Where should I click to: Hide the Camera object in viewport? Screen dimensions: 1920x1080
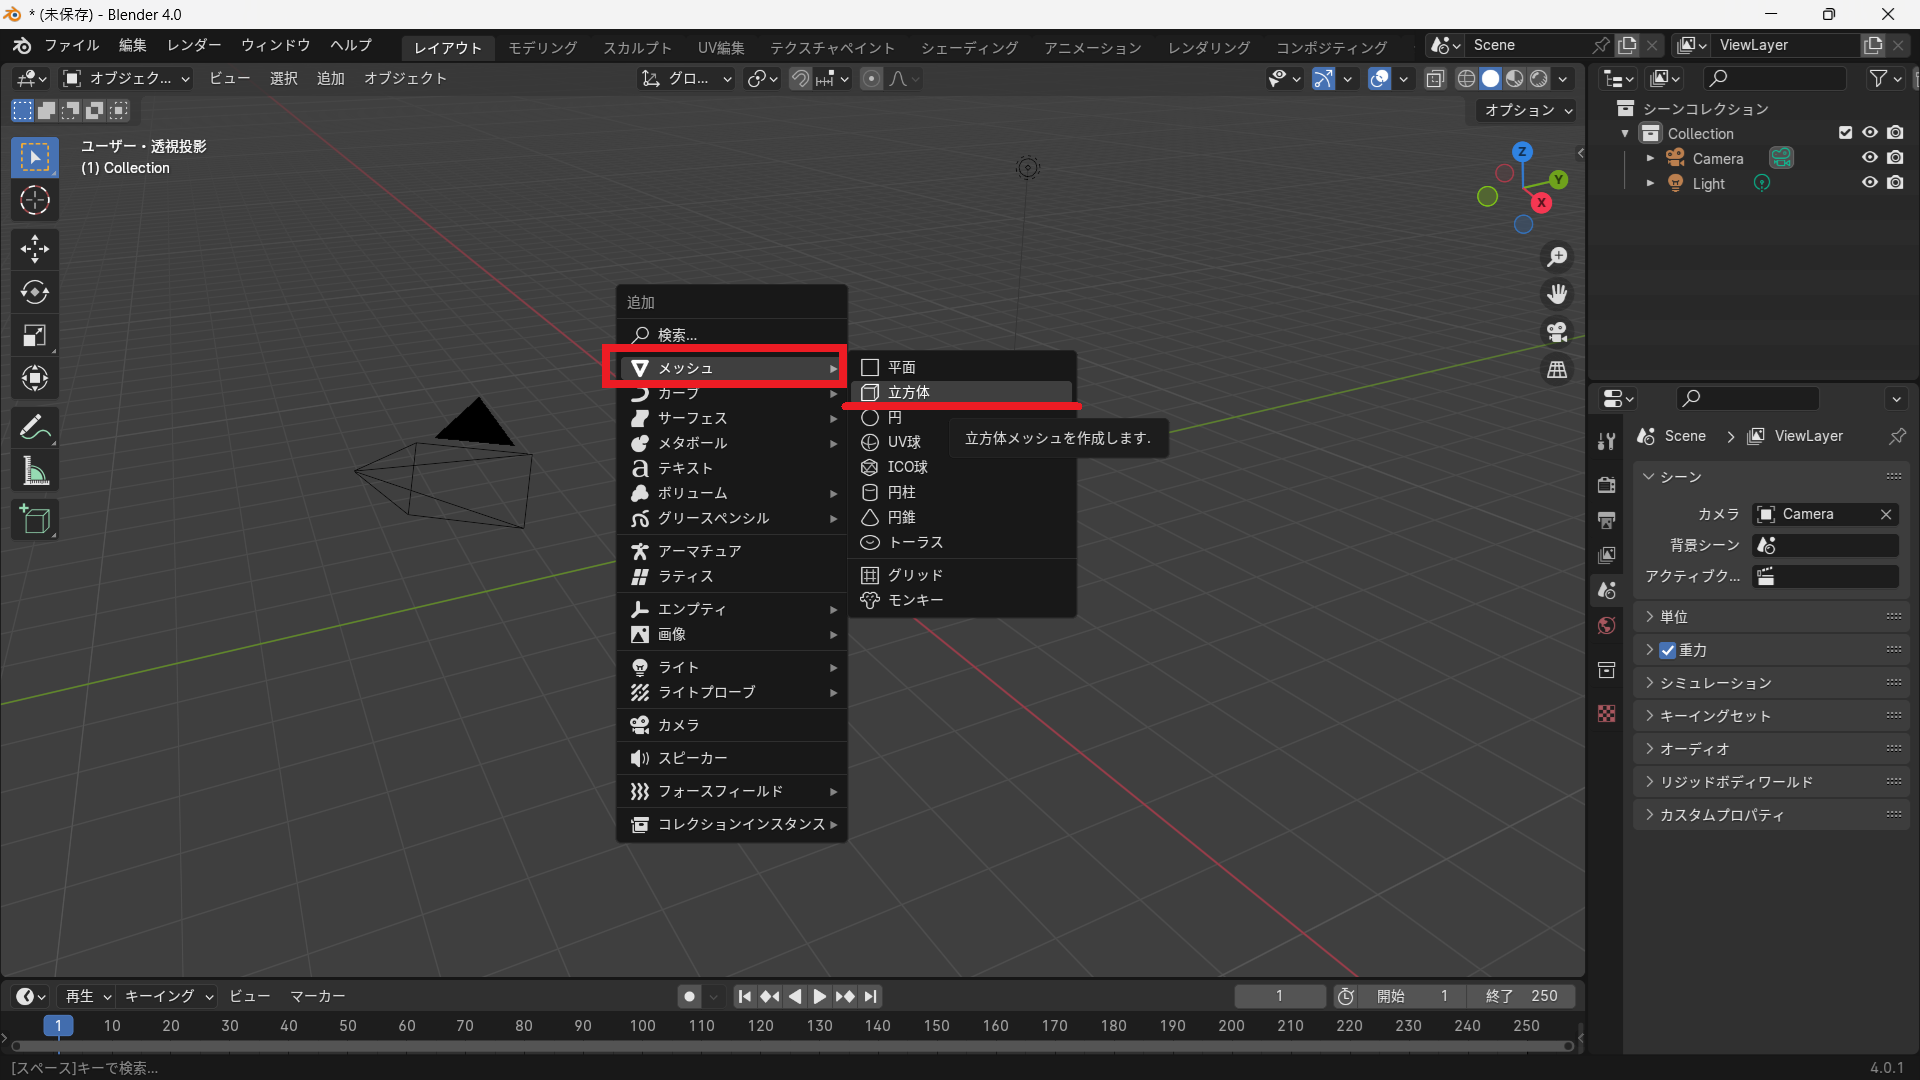1869,158
